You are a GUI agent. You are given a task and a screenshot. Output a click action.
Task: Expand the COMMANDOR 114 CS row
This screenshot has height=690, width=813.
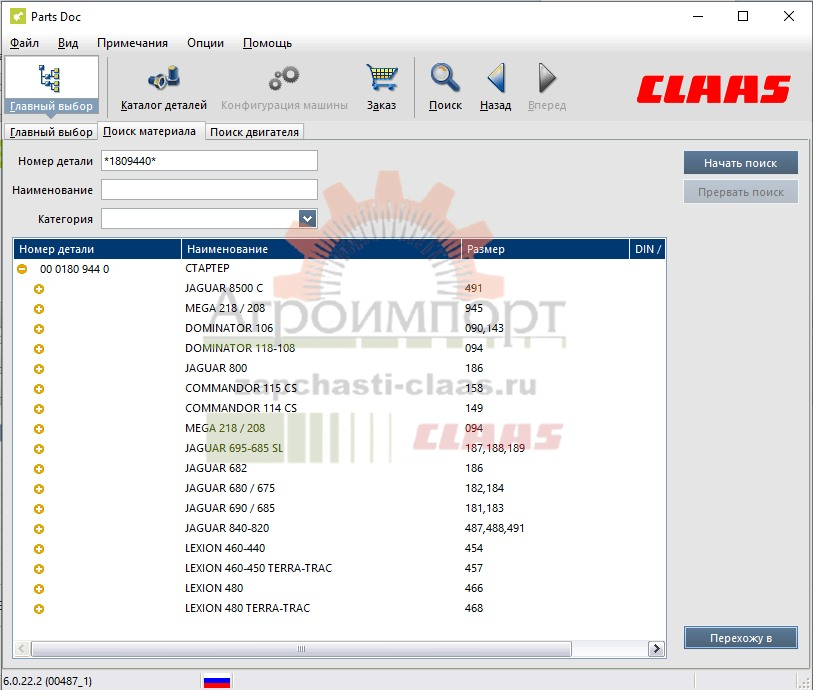[x=39, y=409]
